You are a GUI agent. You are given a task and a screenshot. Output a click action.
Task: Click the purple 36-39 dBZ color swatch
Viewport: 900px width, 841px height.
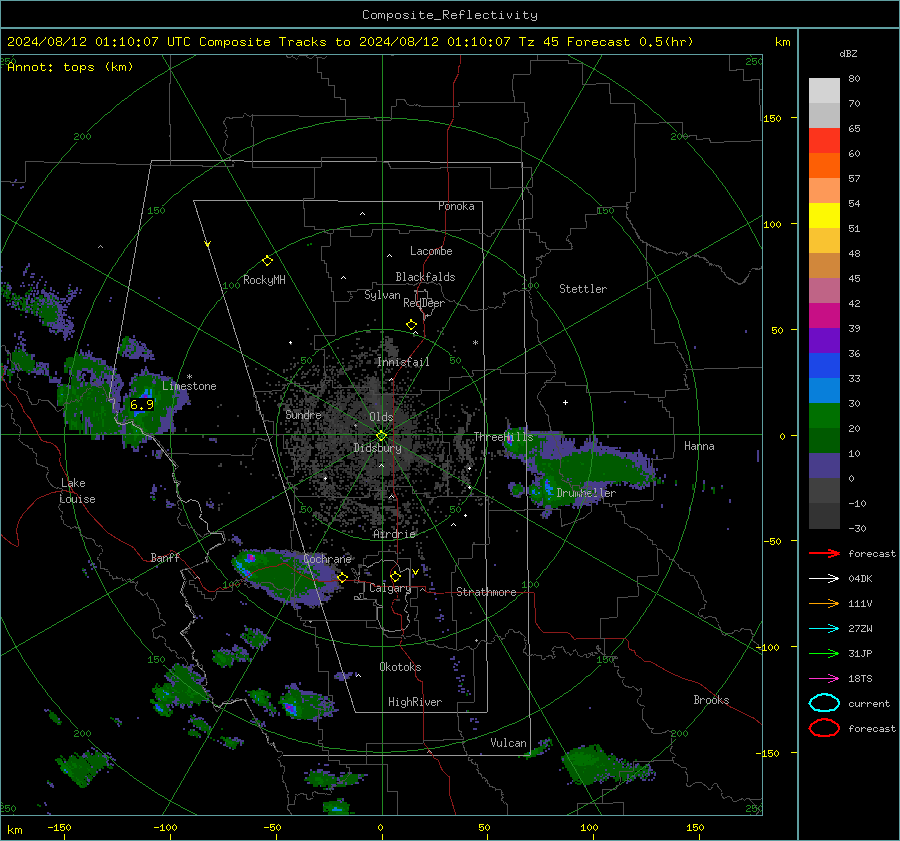coord(824,340)
